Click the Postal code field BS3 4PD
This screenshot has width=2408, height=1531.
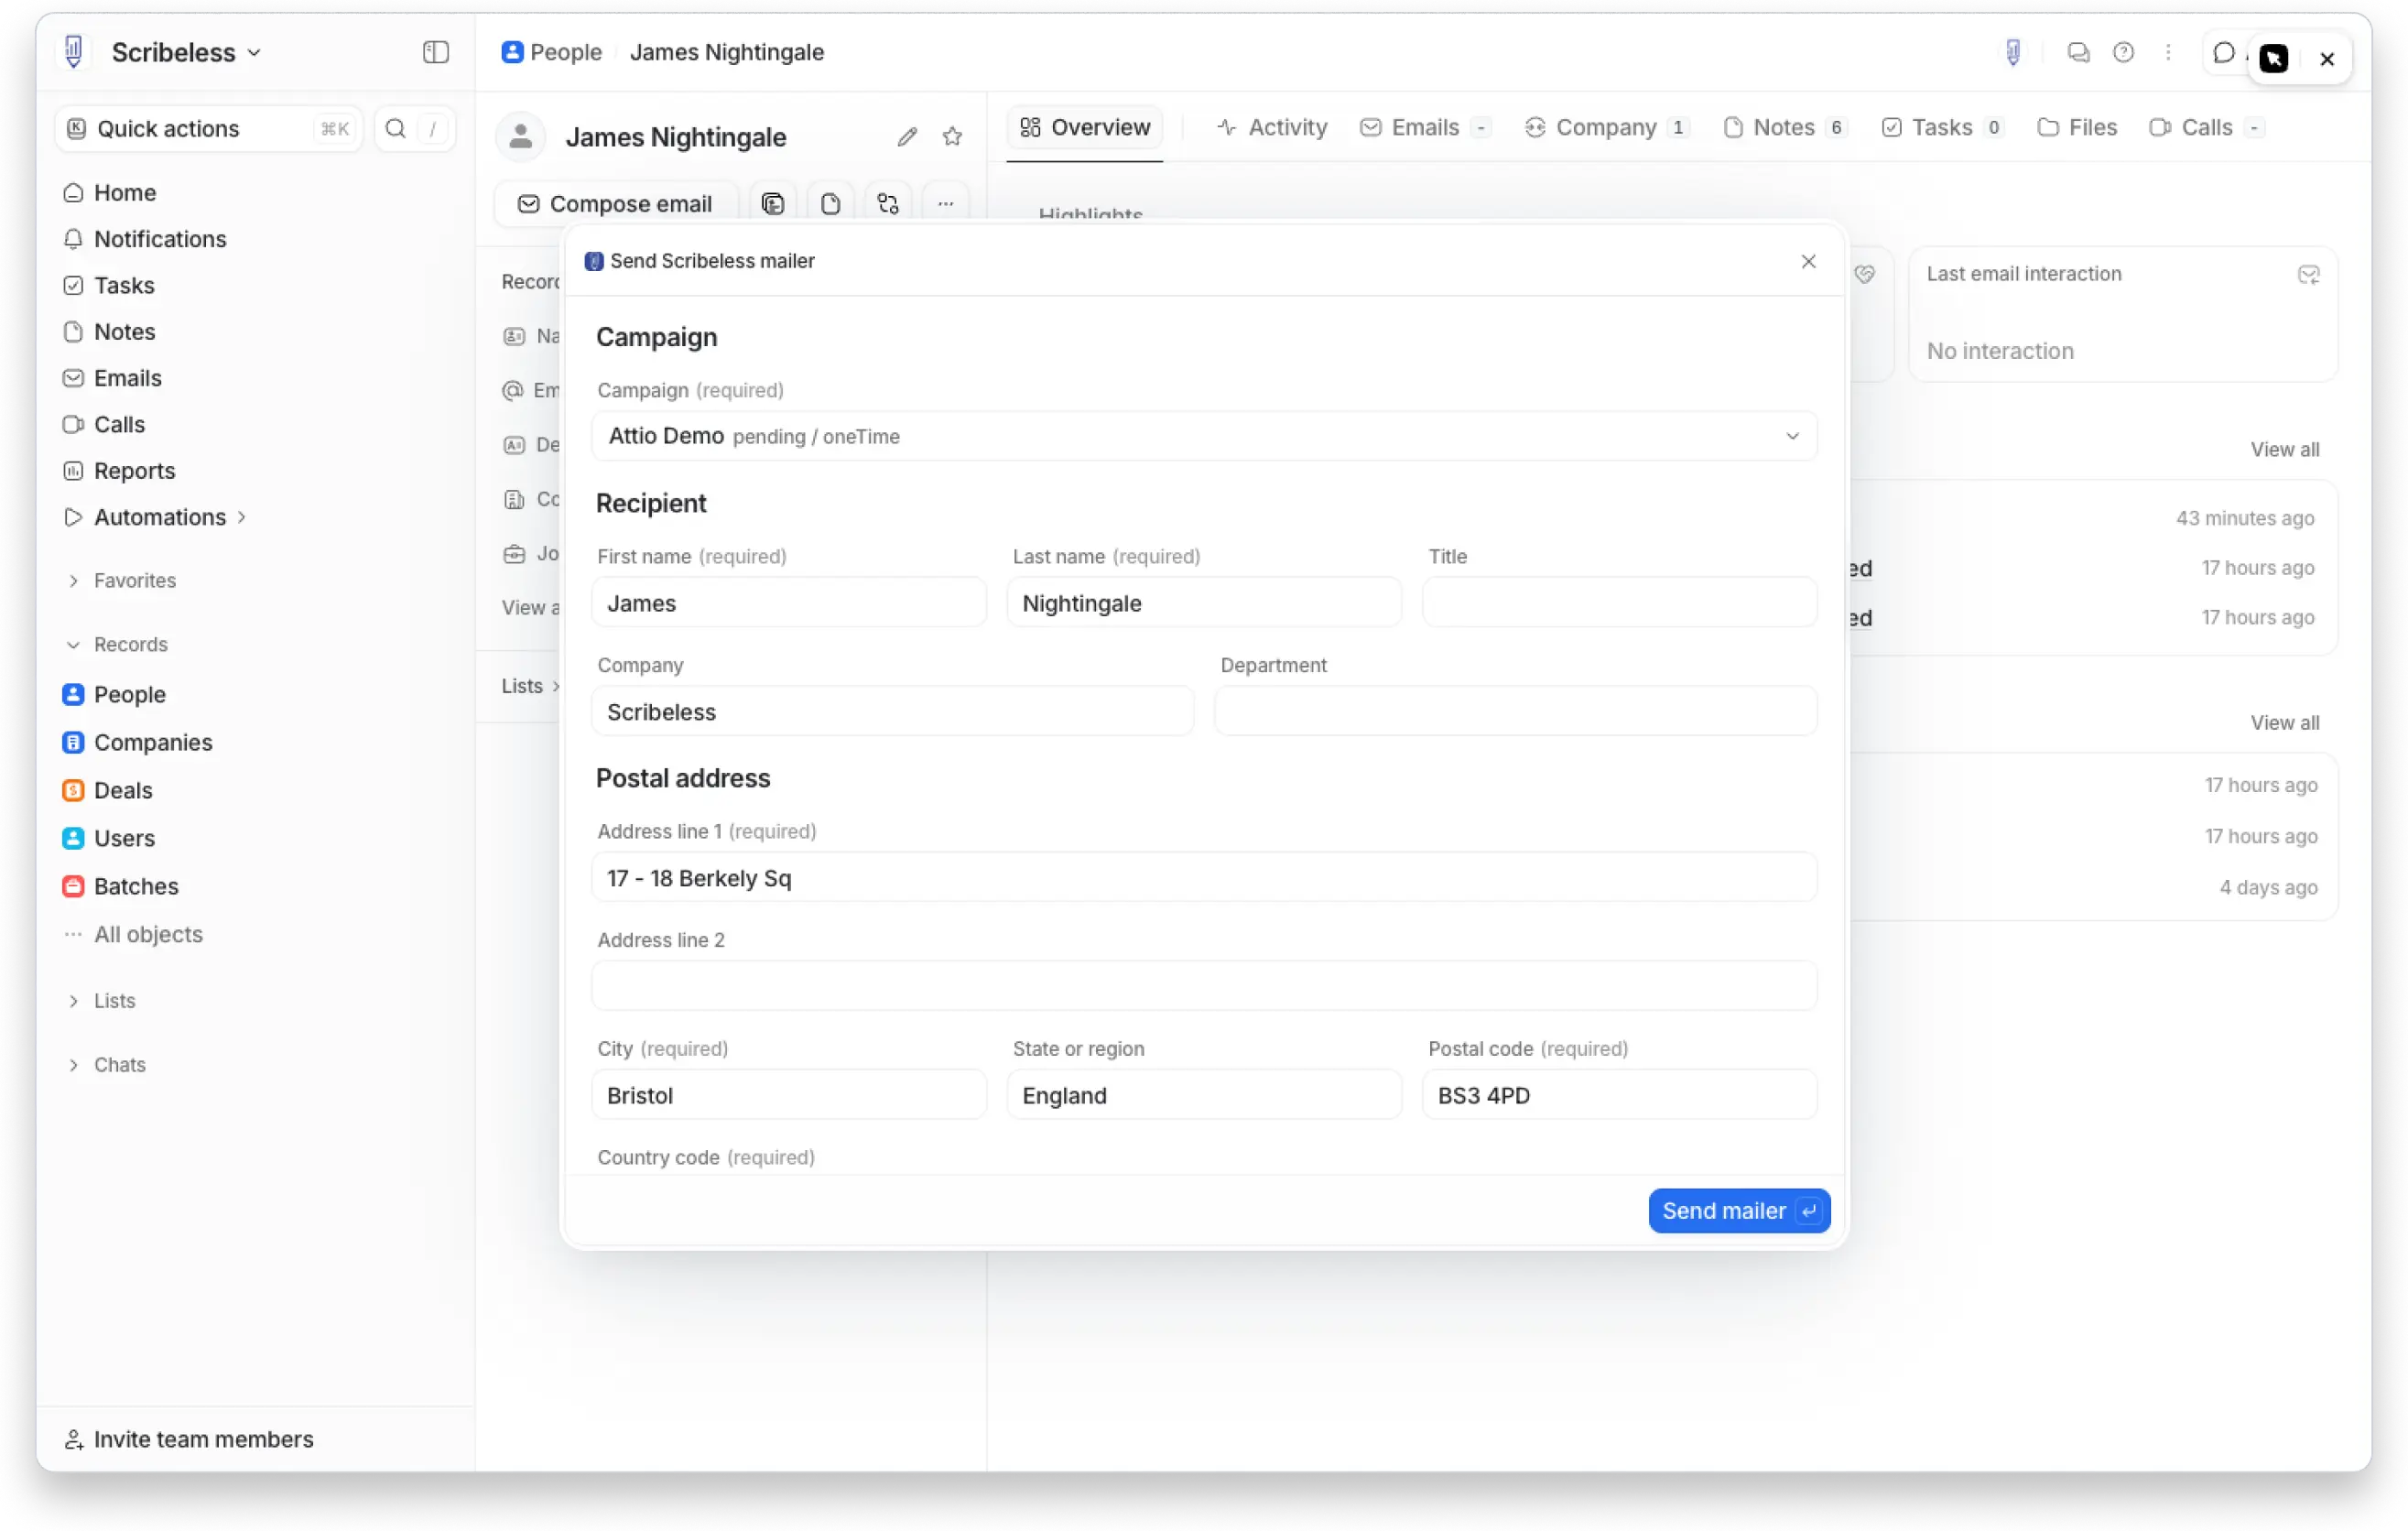click(1619, 1095)
